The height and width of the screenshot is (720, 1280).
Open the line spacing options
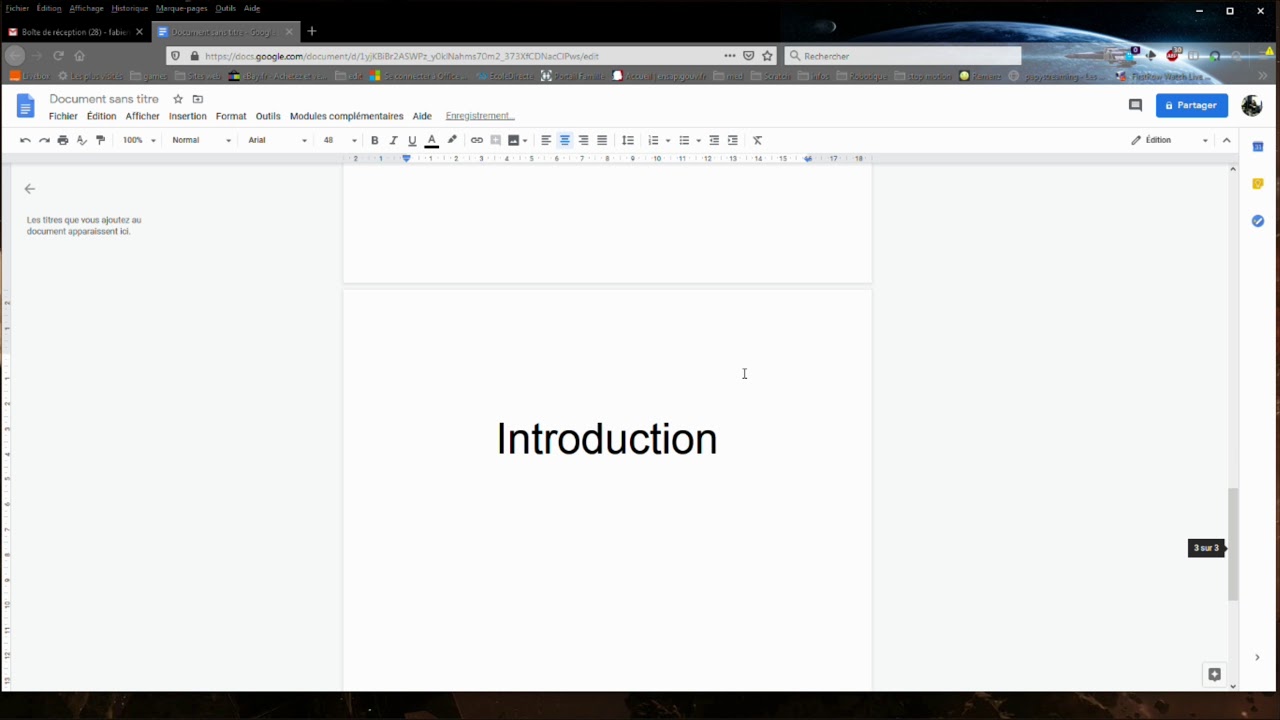tap(628, 140)
